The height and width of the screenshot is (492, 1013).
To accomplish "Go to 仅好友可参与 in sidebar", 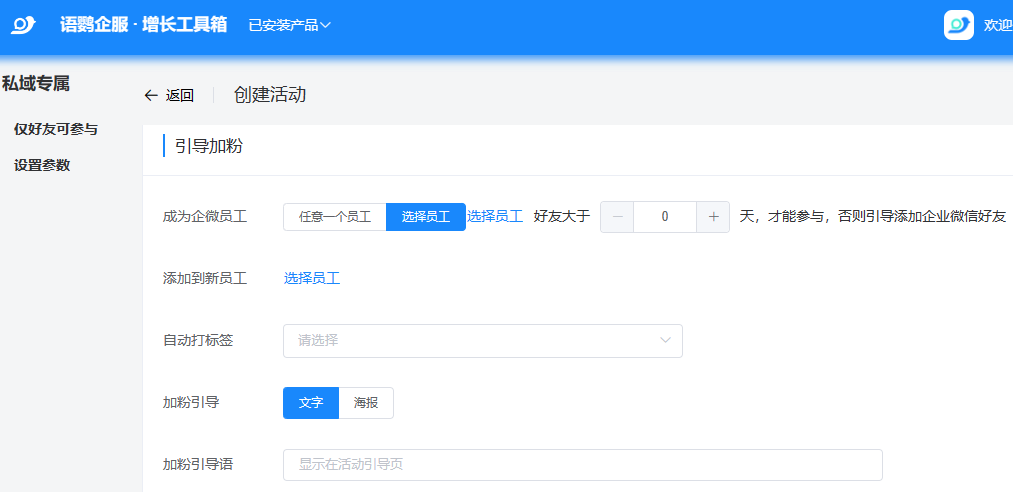I will click(x=56, y=129).
